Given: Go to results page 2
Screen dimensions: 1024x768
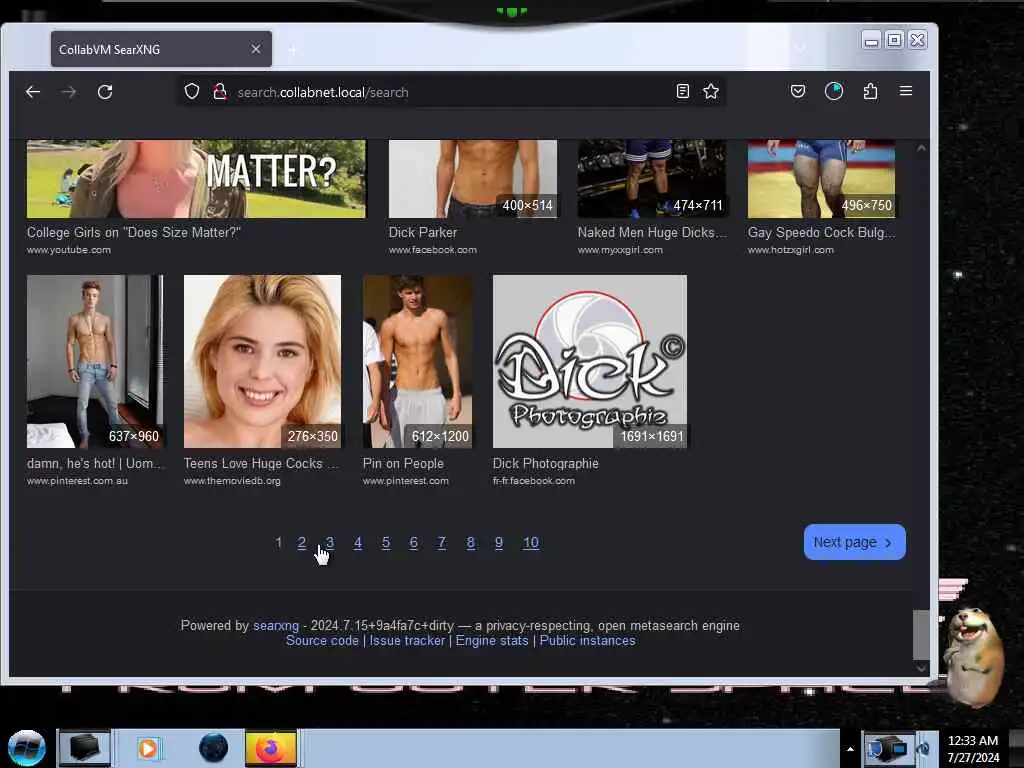Looking at the screenshot, I should pos(302,543).
